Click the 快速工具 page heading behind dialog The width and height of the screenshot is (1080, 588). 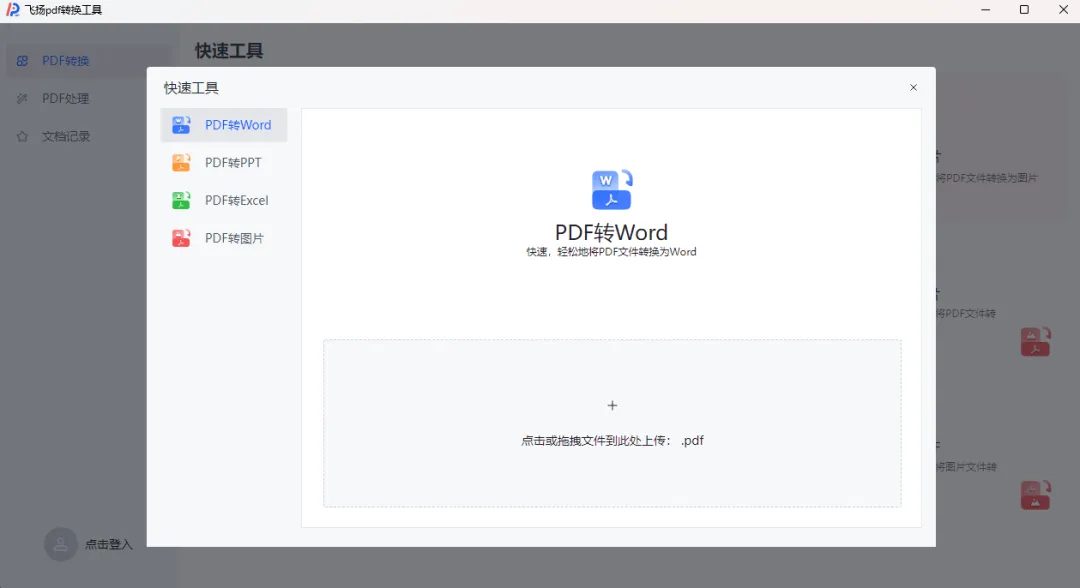click(x=229, y=51)
